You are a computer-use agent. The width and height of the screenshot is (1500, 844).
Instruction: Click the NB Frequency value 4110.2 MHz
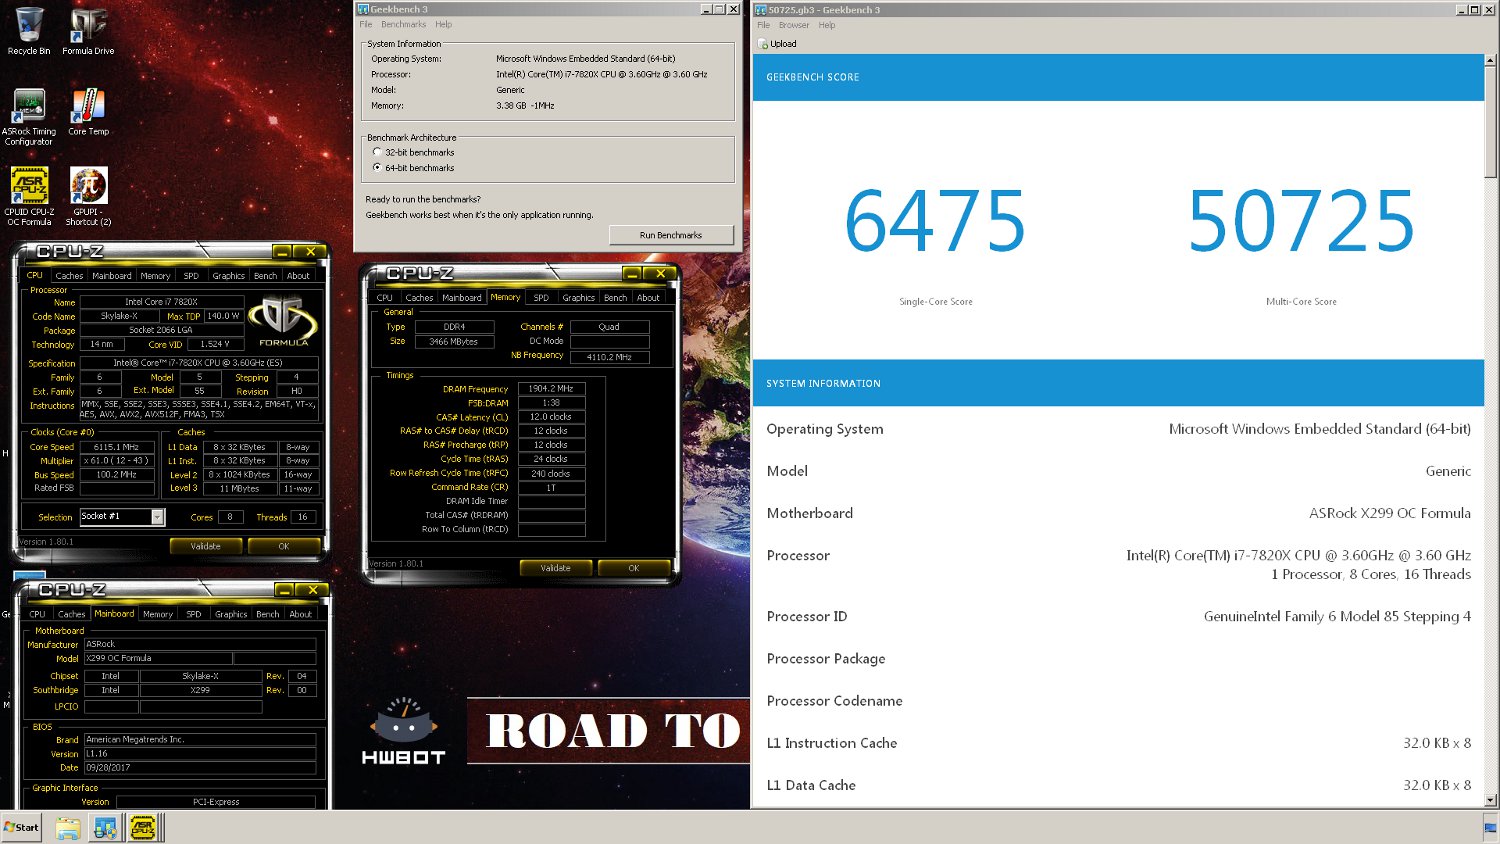(609, 356)
